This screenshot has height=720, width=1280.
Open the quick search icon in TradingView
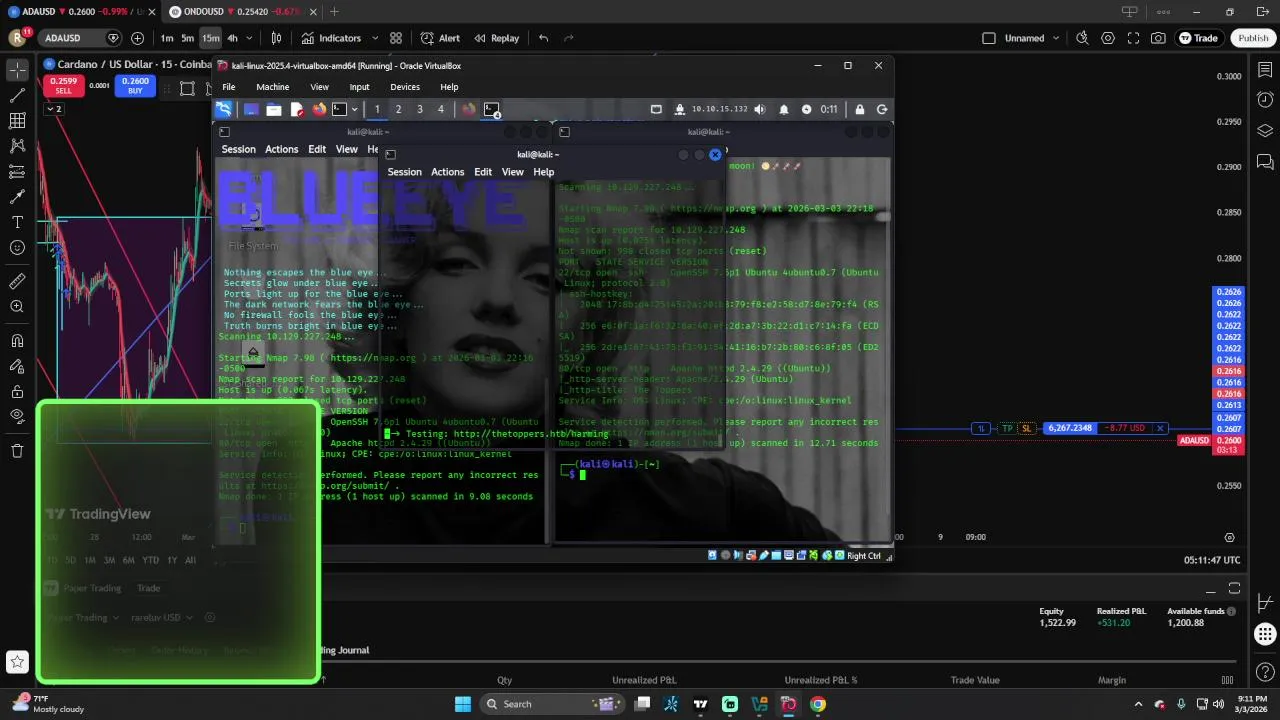pos(1082,38)
